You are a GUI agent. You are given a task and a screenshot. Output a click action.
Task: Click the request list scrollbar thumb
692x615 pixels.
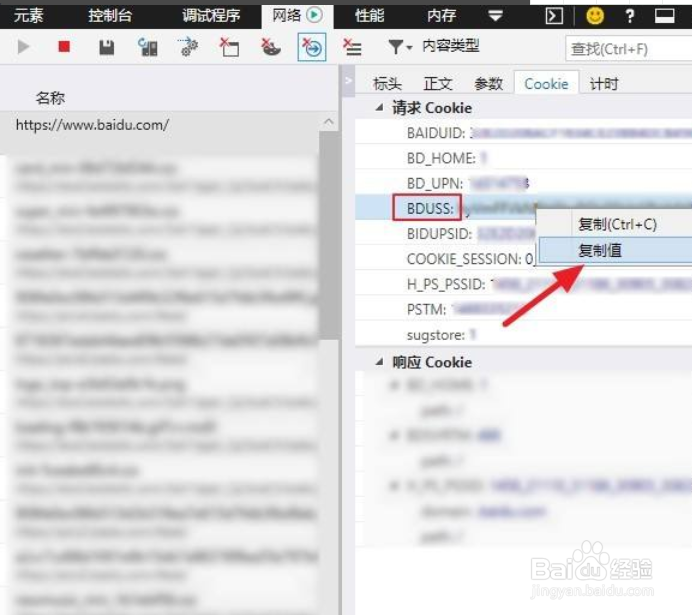(x=329, y=235)
